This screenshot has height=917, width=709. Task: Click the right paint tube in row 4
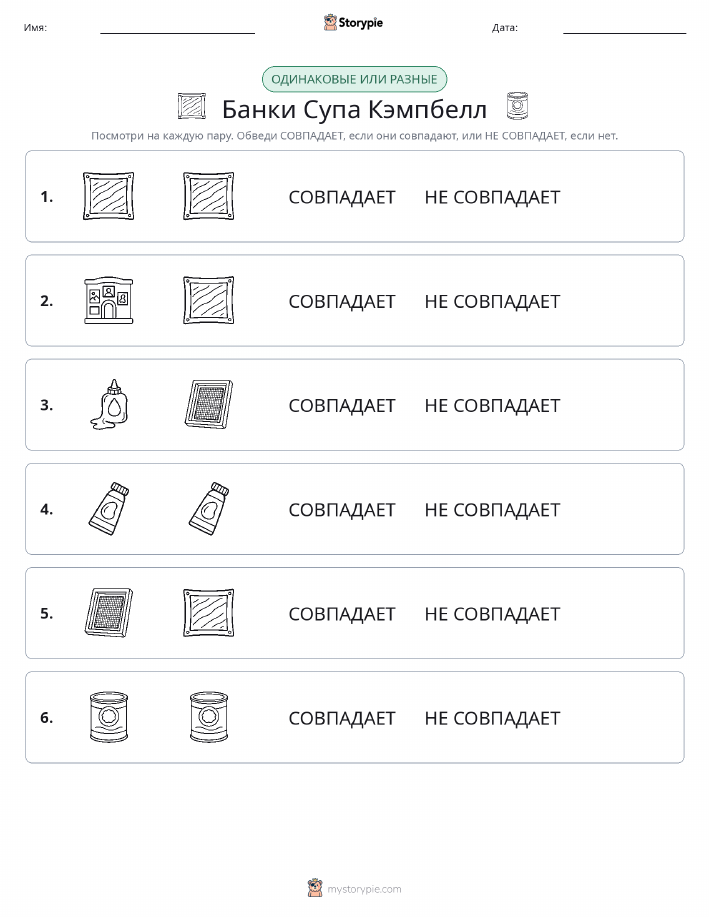(x=209, y=509)
